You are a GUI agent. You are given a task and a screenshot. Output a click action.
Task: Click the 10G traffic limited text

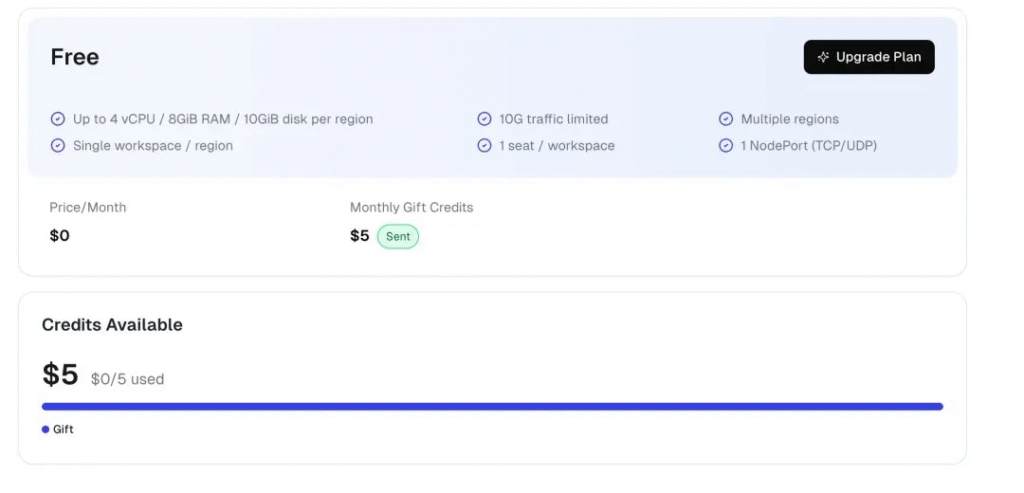pos(553,119)
